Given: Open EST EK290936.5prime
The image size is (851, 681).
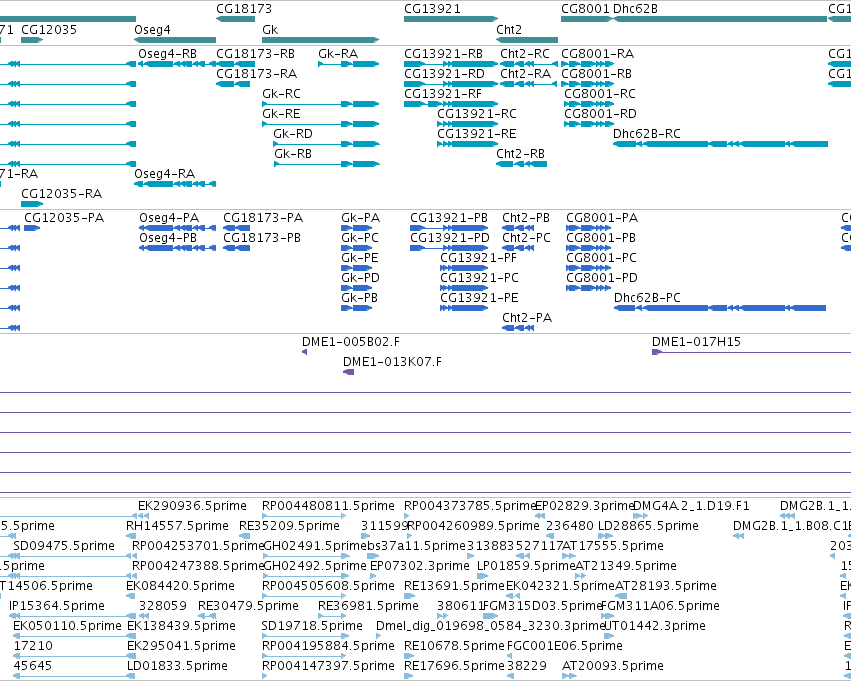Looking at the screenshot, I should pyautogui.click(x=141, y=516).
